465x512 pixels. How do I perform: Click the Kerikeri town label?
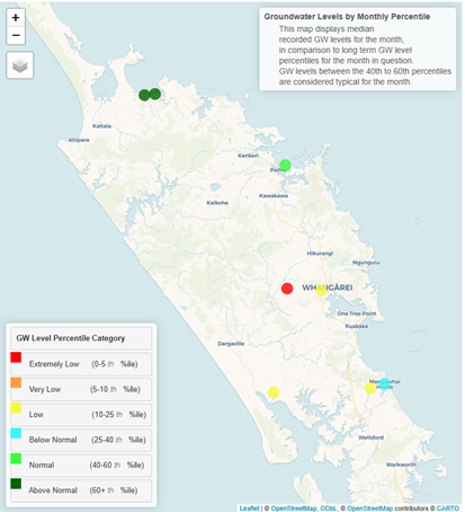248,156
